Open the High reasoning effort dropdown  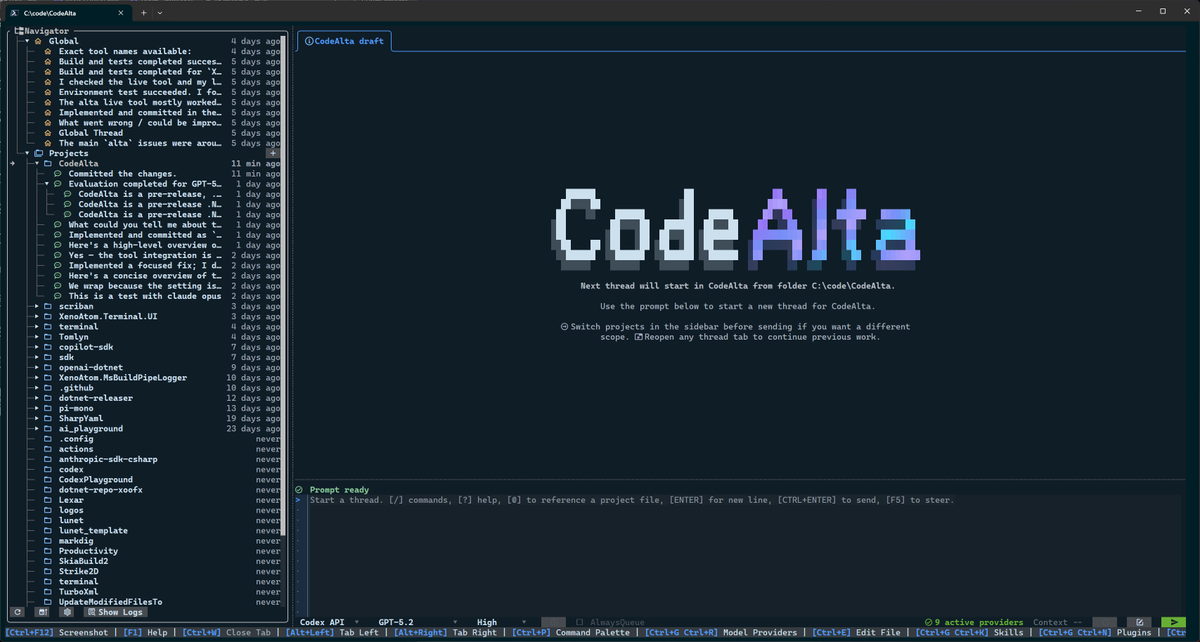click(x=502, y=622)
